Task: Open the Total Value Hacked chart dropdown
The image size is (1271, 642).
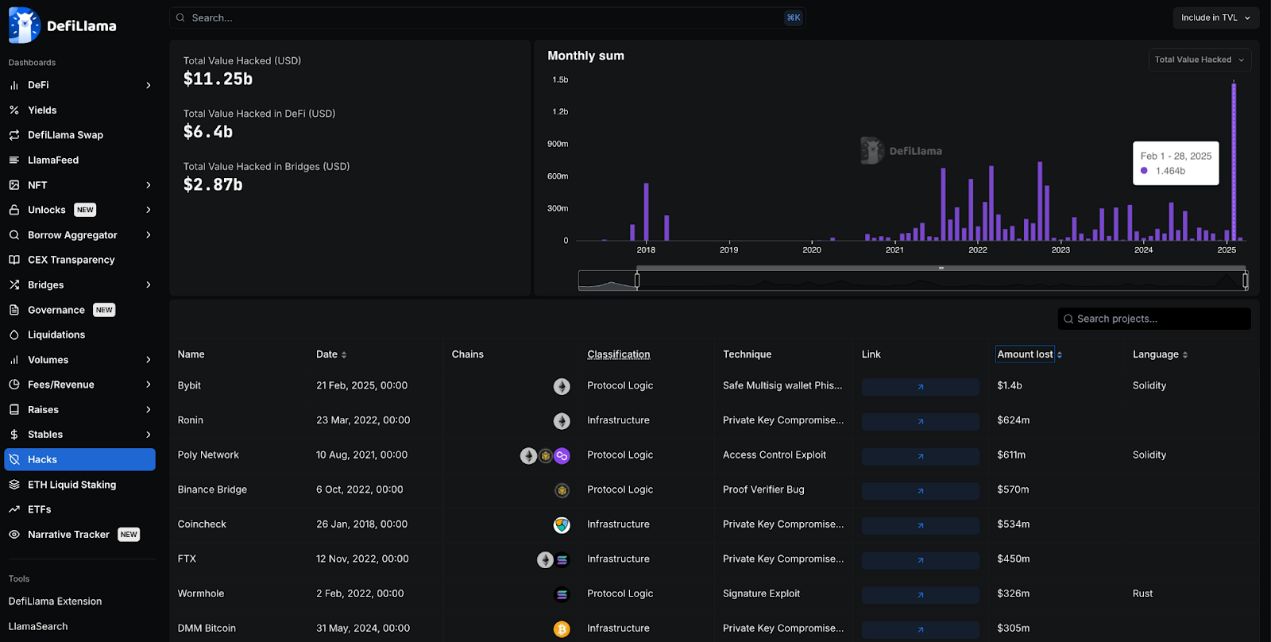Action: click(x=1199, y=60)
